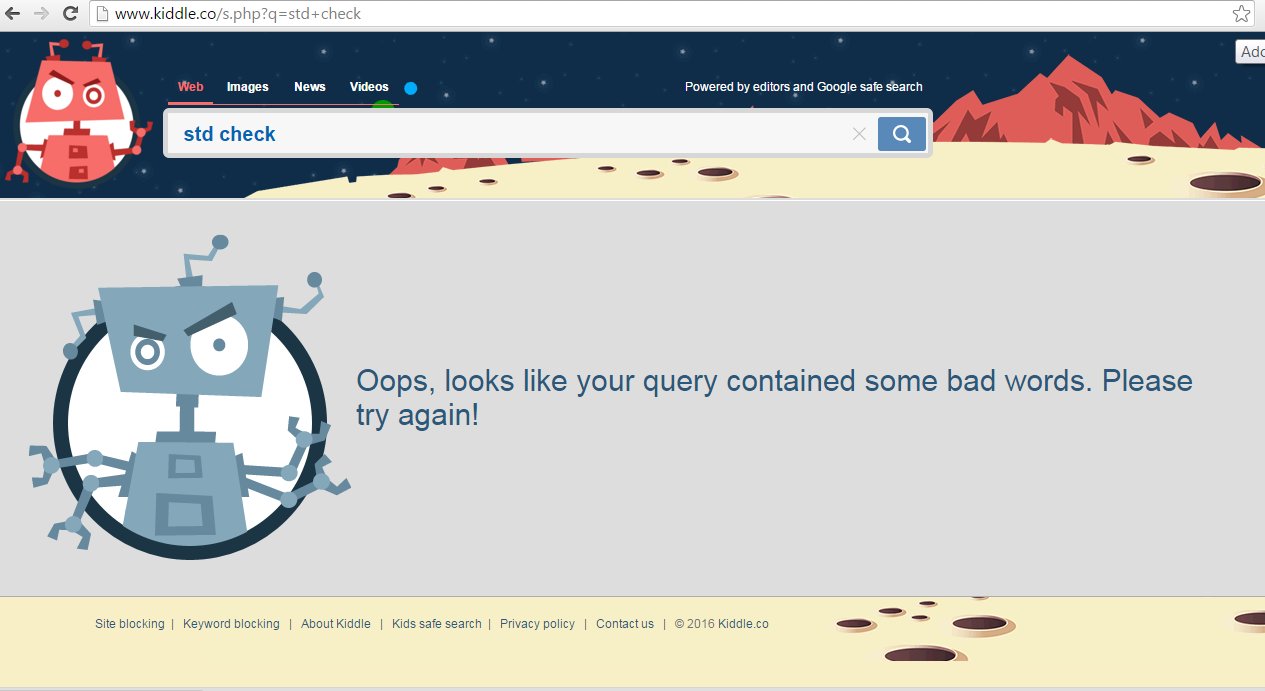Viewport: 1265px width, 691px height.
Task: Select the Web search tab
Action: [x=190, y=87]
